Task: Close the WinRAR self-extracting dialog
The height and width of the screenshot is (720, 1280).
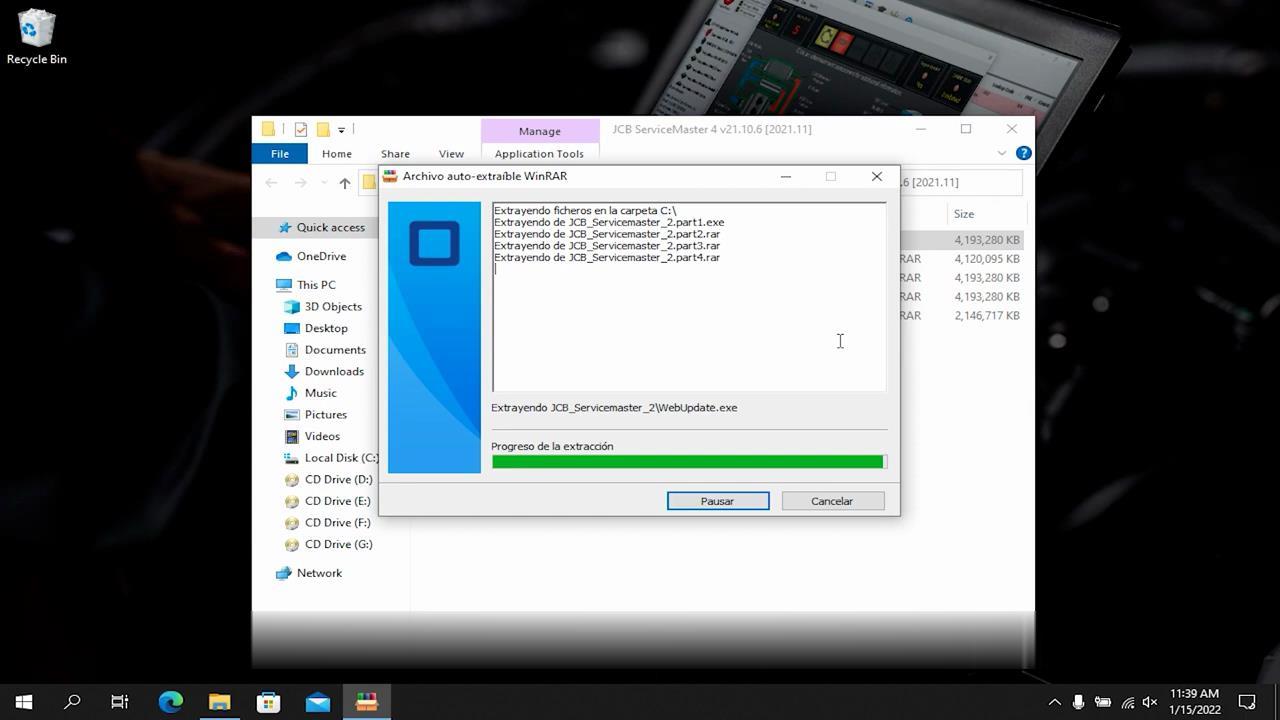Action: tap(876, 176)
